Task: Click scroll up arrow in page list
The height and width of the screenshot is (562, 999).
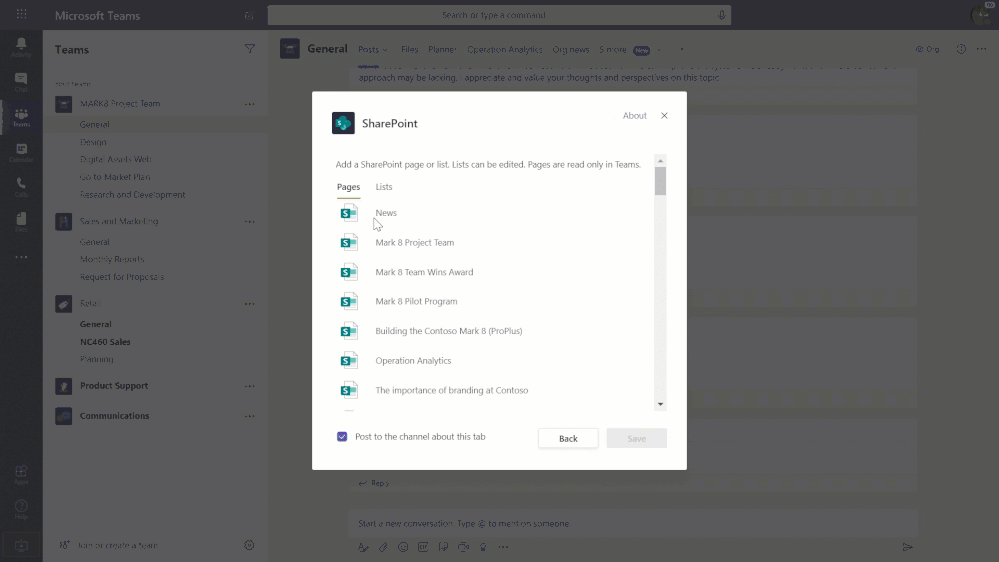Action: tap(660, 161)
